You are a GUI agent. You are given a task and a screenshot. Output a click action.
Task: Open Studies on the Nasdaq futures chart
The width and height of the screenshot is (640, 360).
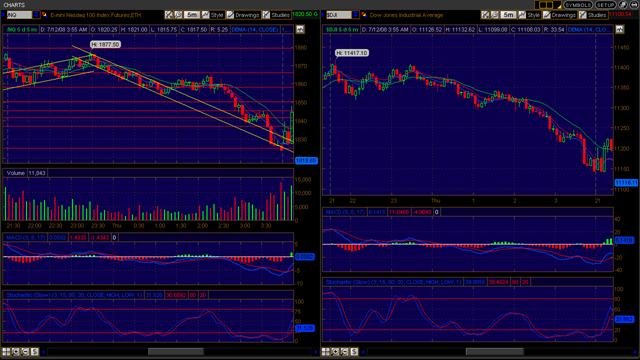click(276, 15)
